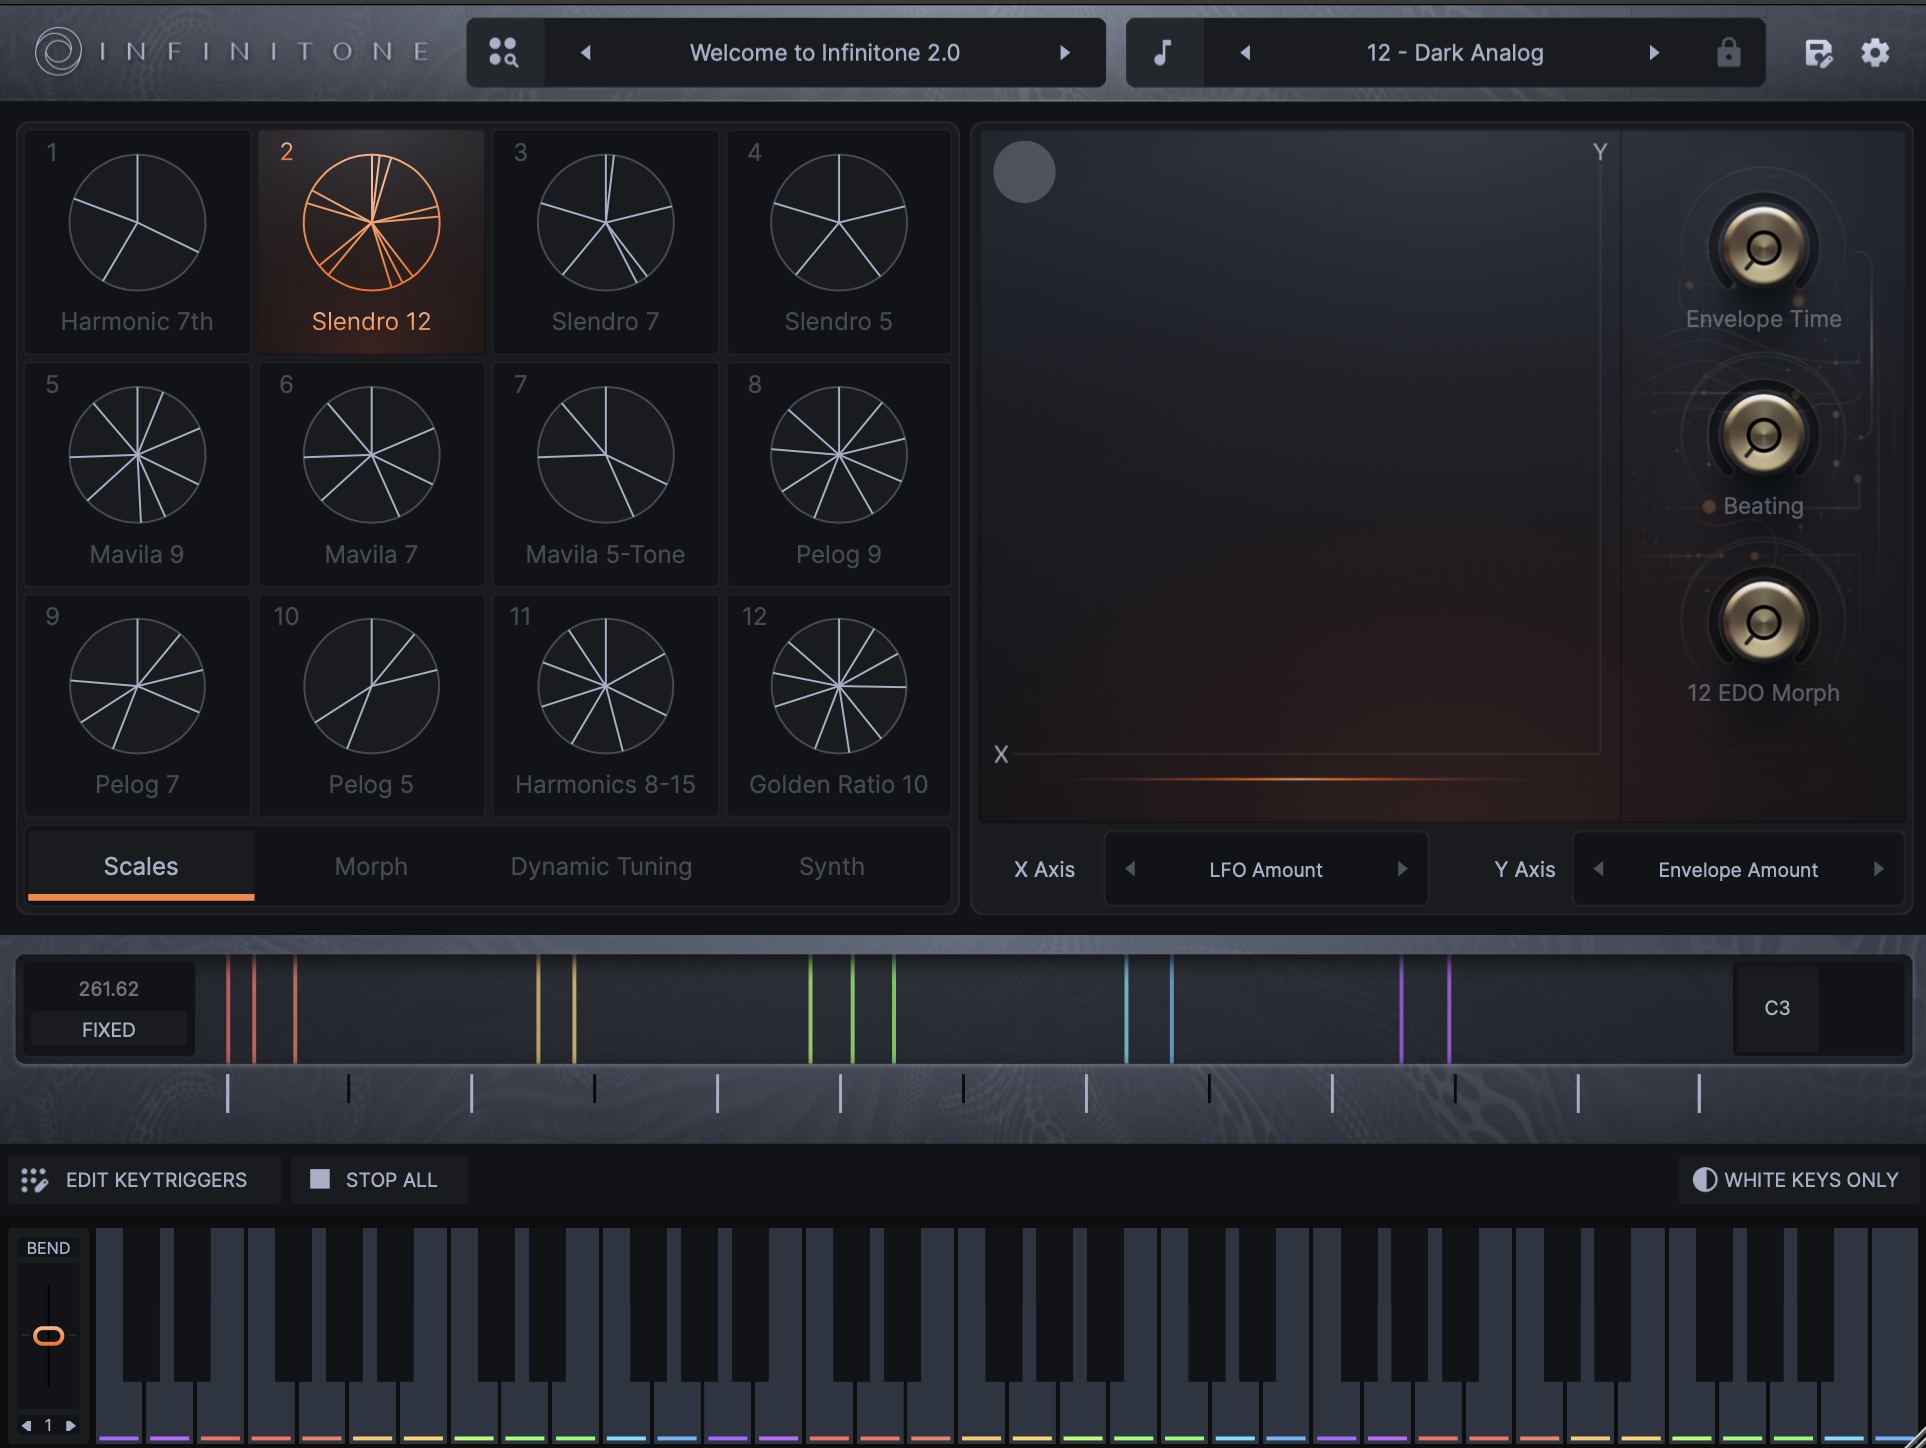Toggle the sound preset lock icon
Viewport: 1926px width, 1448px height.
tap(1728, 52)
